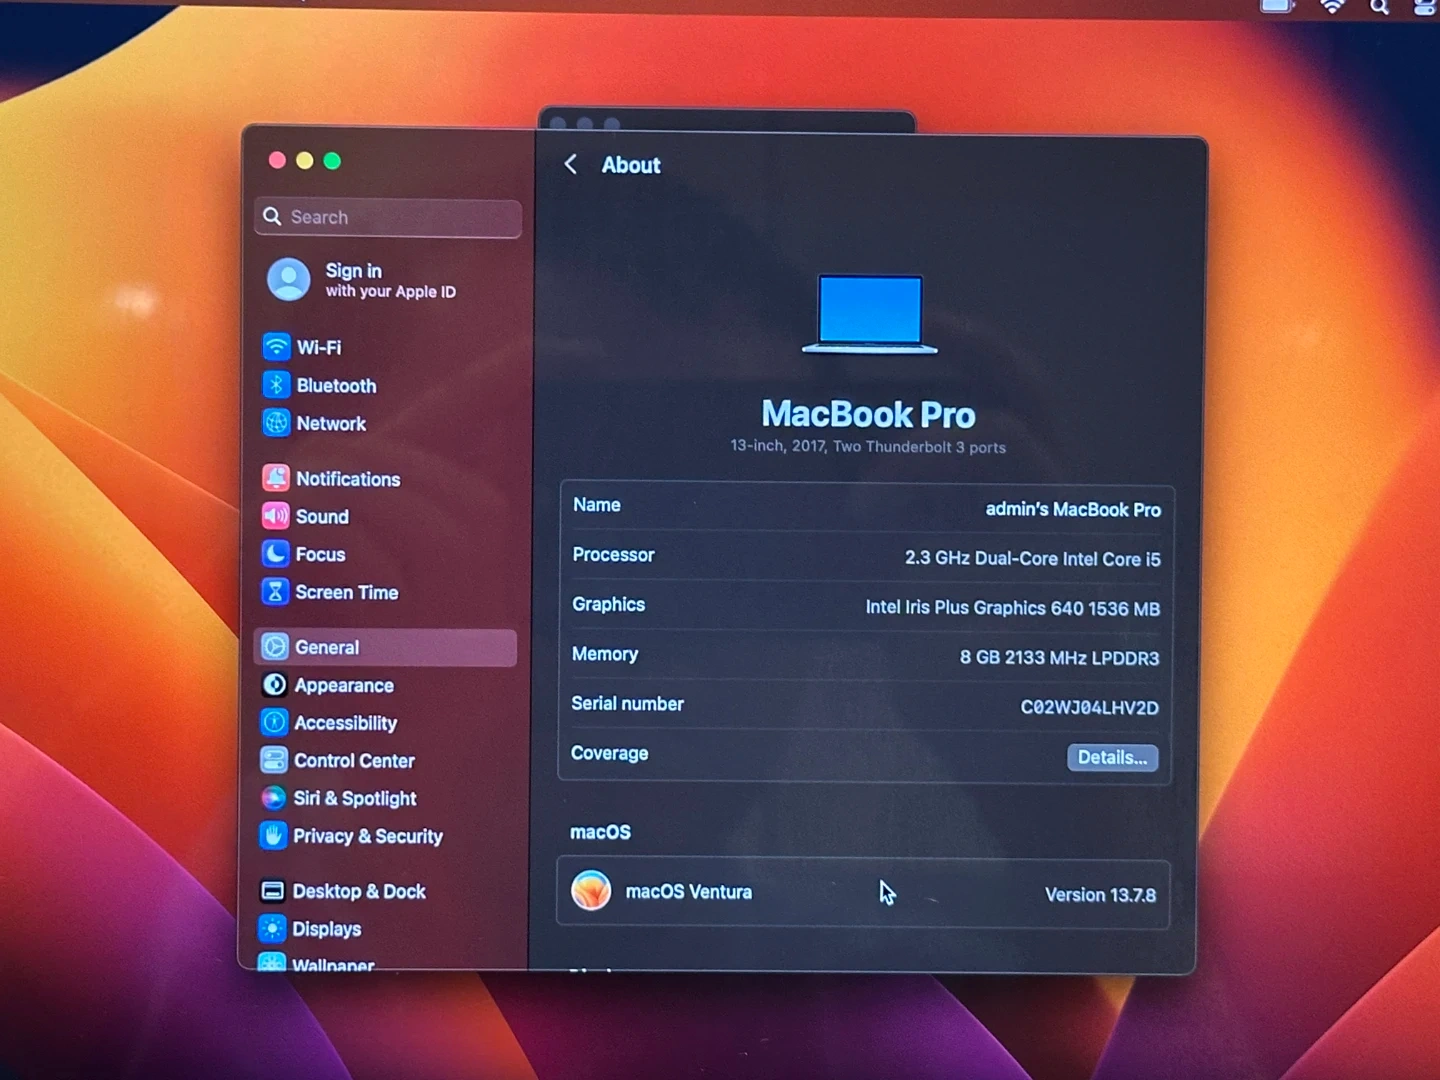Open Spotlight search in menu bar

pyautogui.click(x=1380, y=8)
